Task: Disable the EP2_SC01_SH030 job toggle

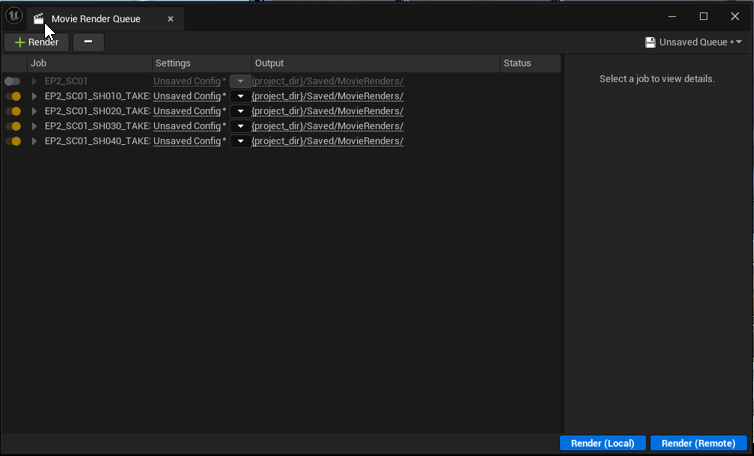Action: [12, 126]
